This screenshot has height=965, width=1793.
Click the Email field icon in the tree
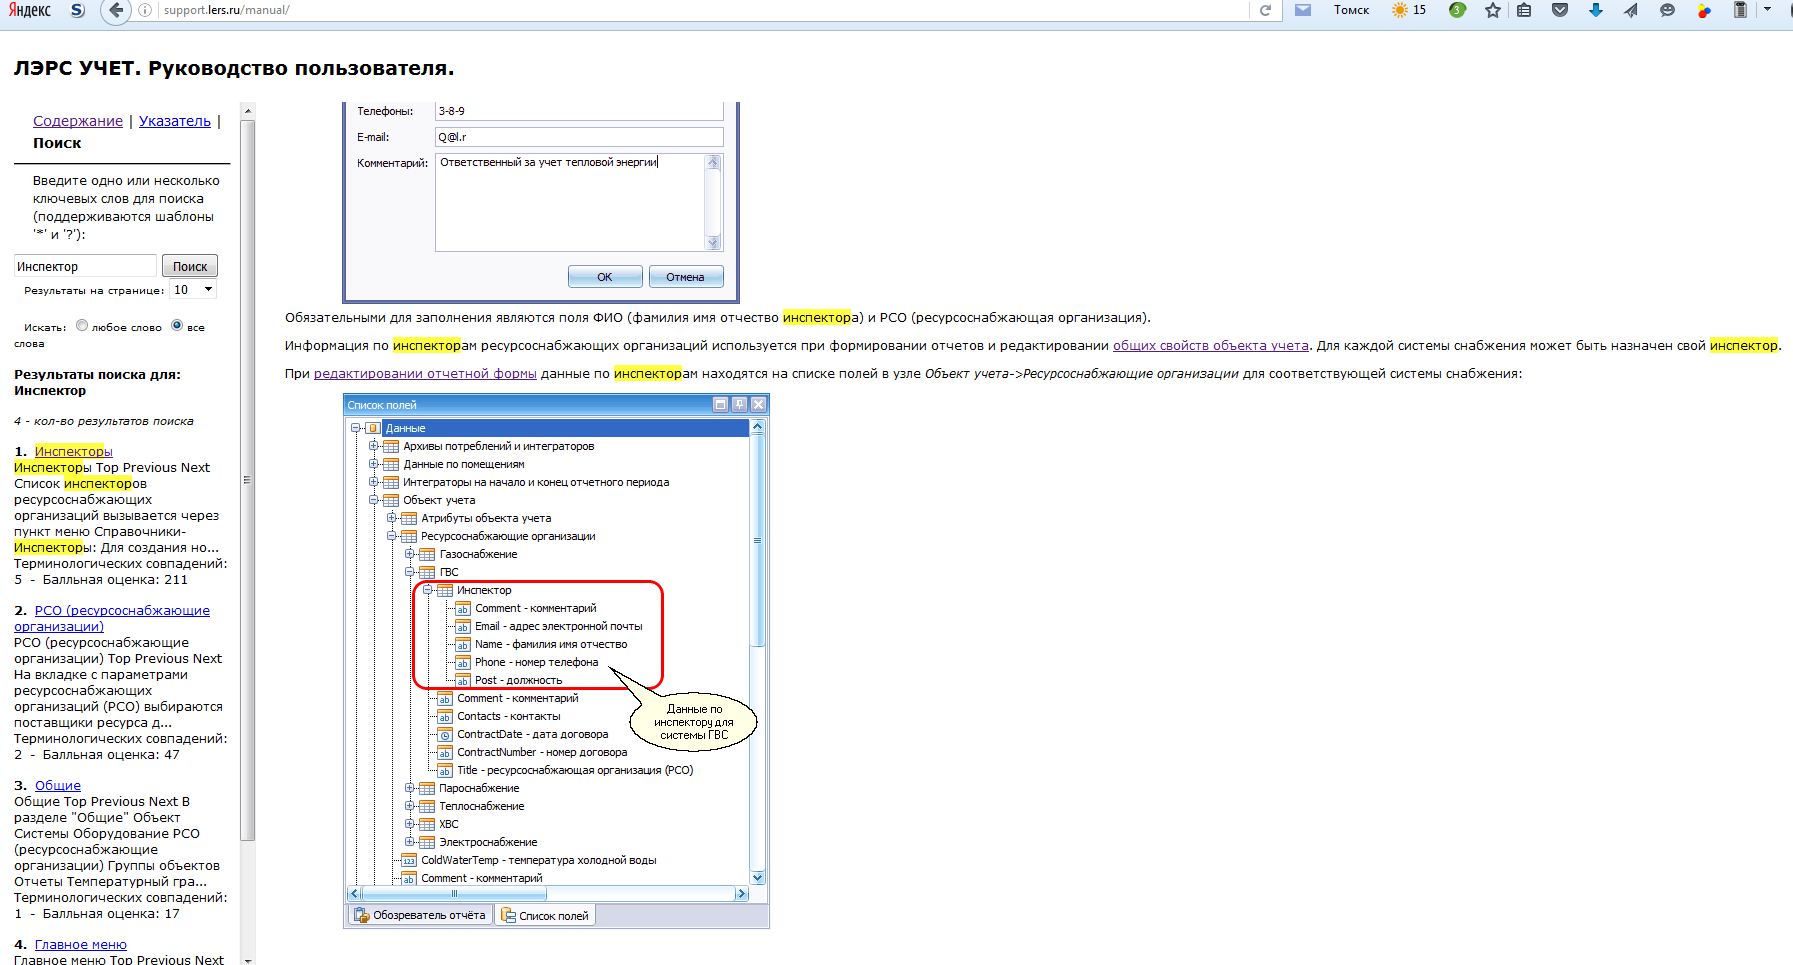(463, 627)
